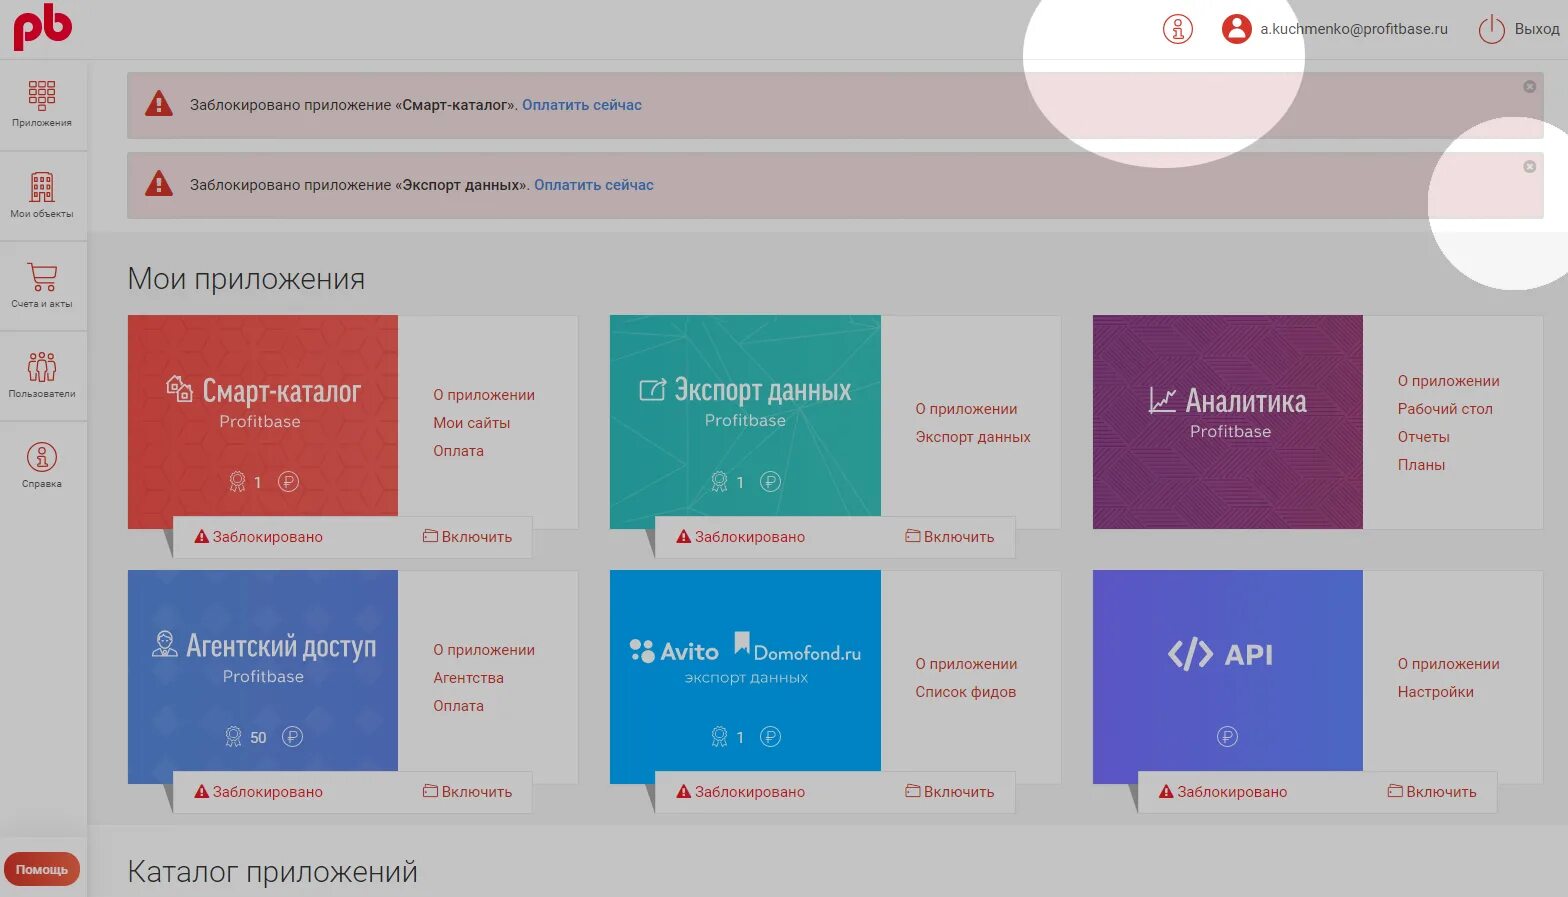
Task: Click the ruble icon on Avito tile
Action: (770, 737)
